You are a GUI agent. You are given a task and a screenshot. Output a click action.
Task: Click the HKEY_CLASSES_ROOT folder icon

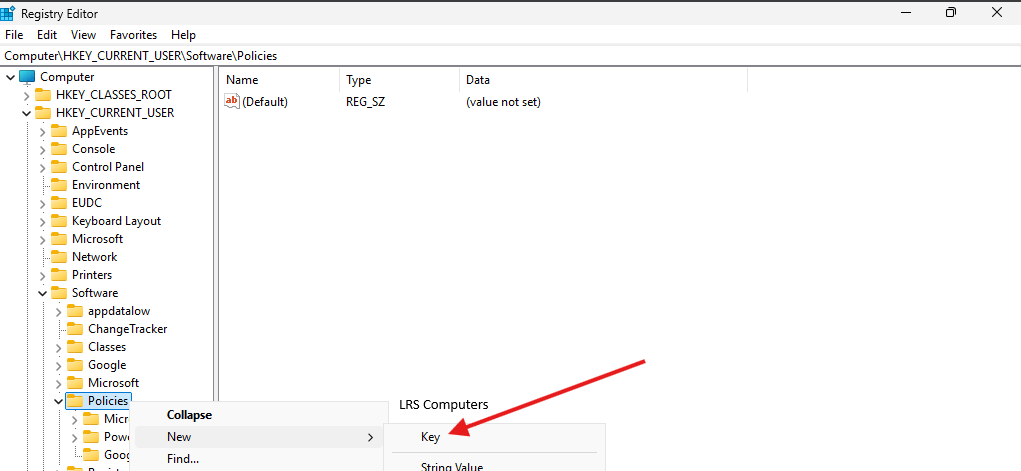pos(43,95)
